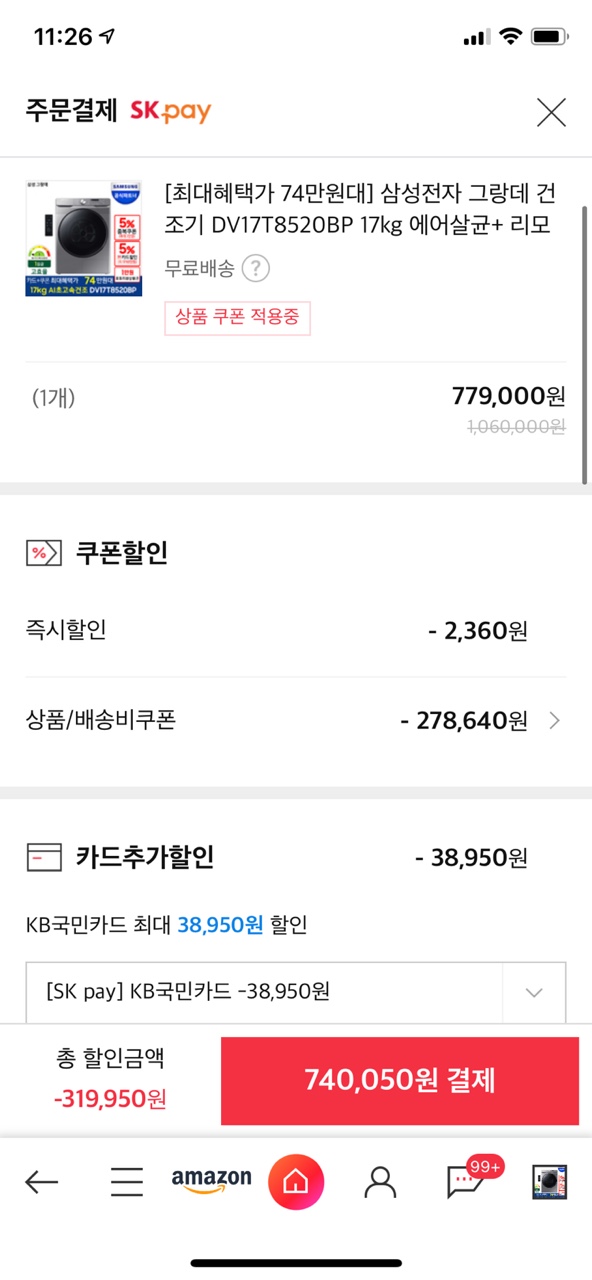The height and width of the screenshot is (1280, 592).
Task: Tap the coupon discount section icon
Action: click(42, 552)
